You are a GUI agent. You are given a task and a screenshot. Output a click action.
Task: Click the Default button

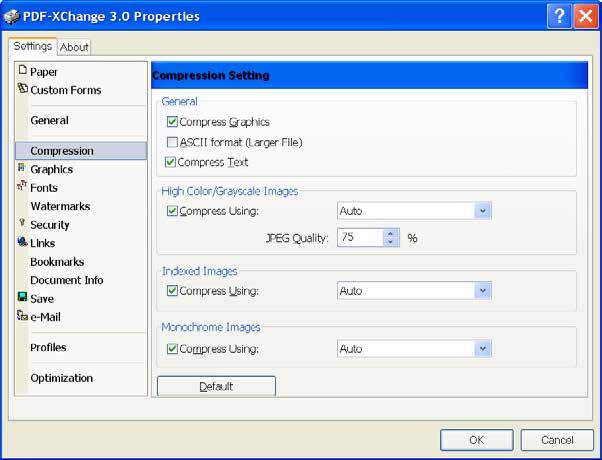coord(216,386)
